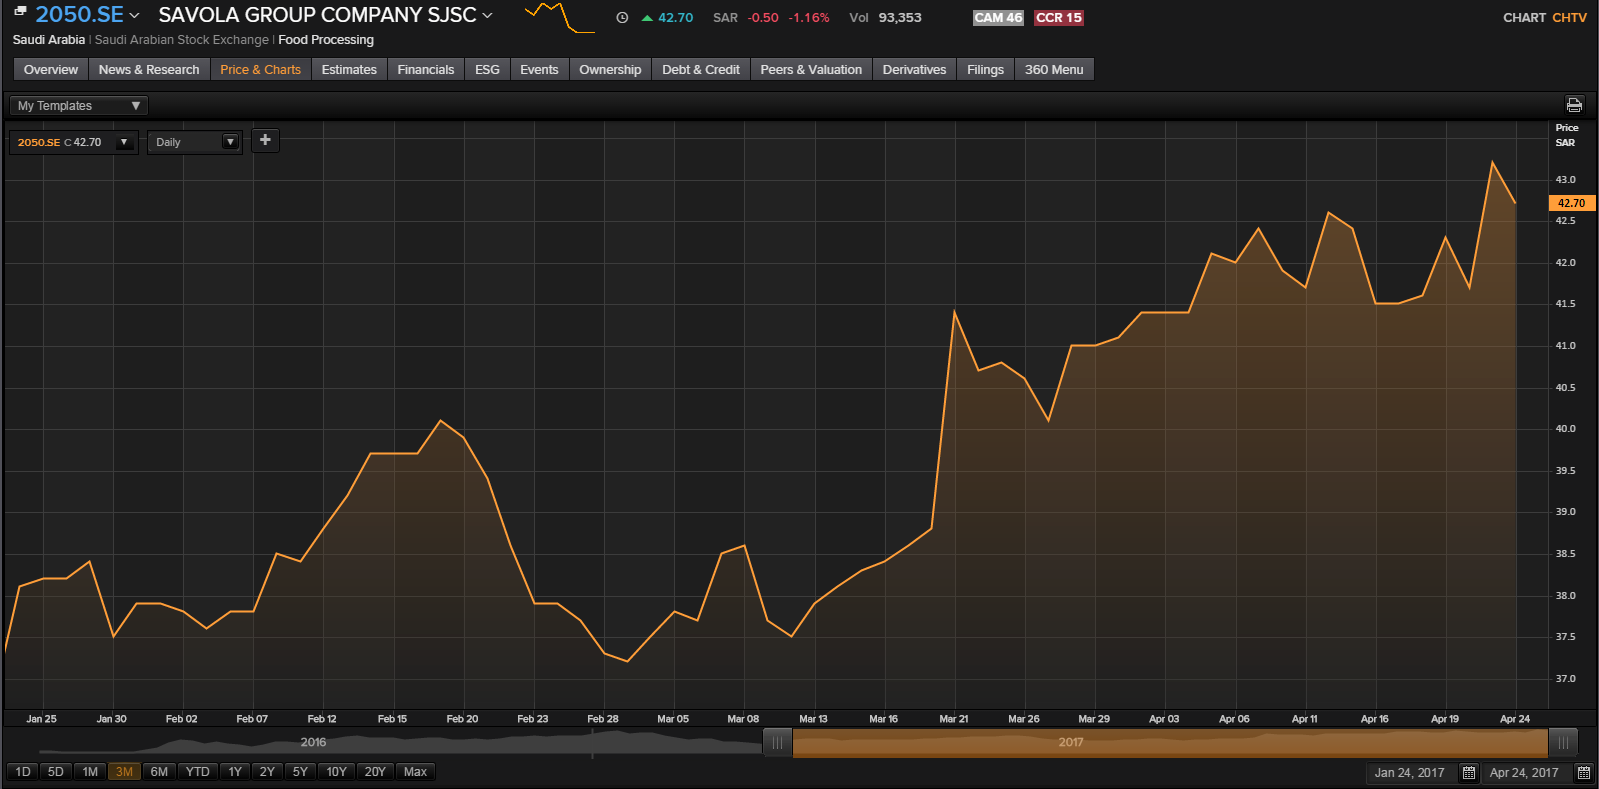Click the mini sparkline chart thumbnail
The image size is (1599, 789).
click(559, 18)
